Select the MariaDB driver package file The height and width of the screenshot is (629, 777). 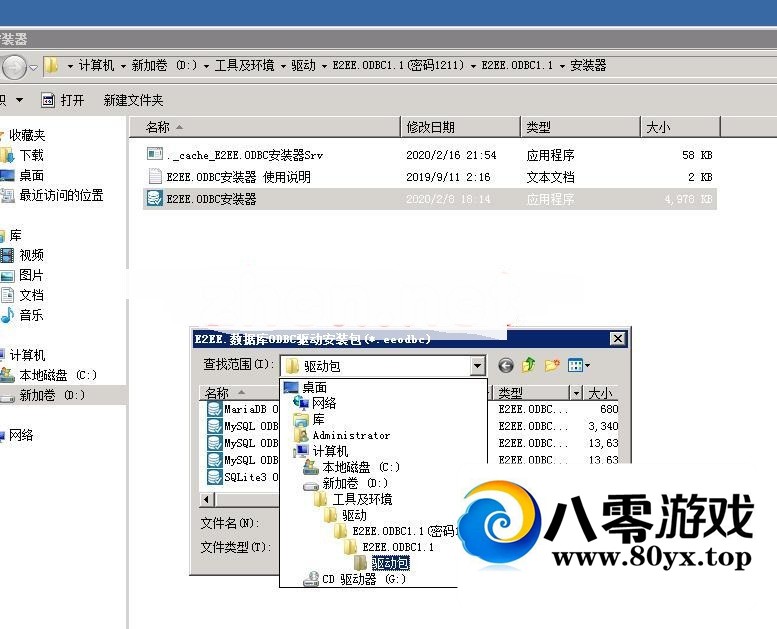pos(243,409)
